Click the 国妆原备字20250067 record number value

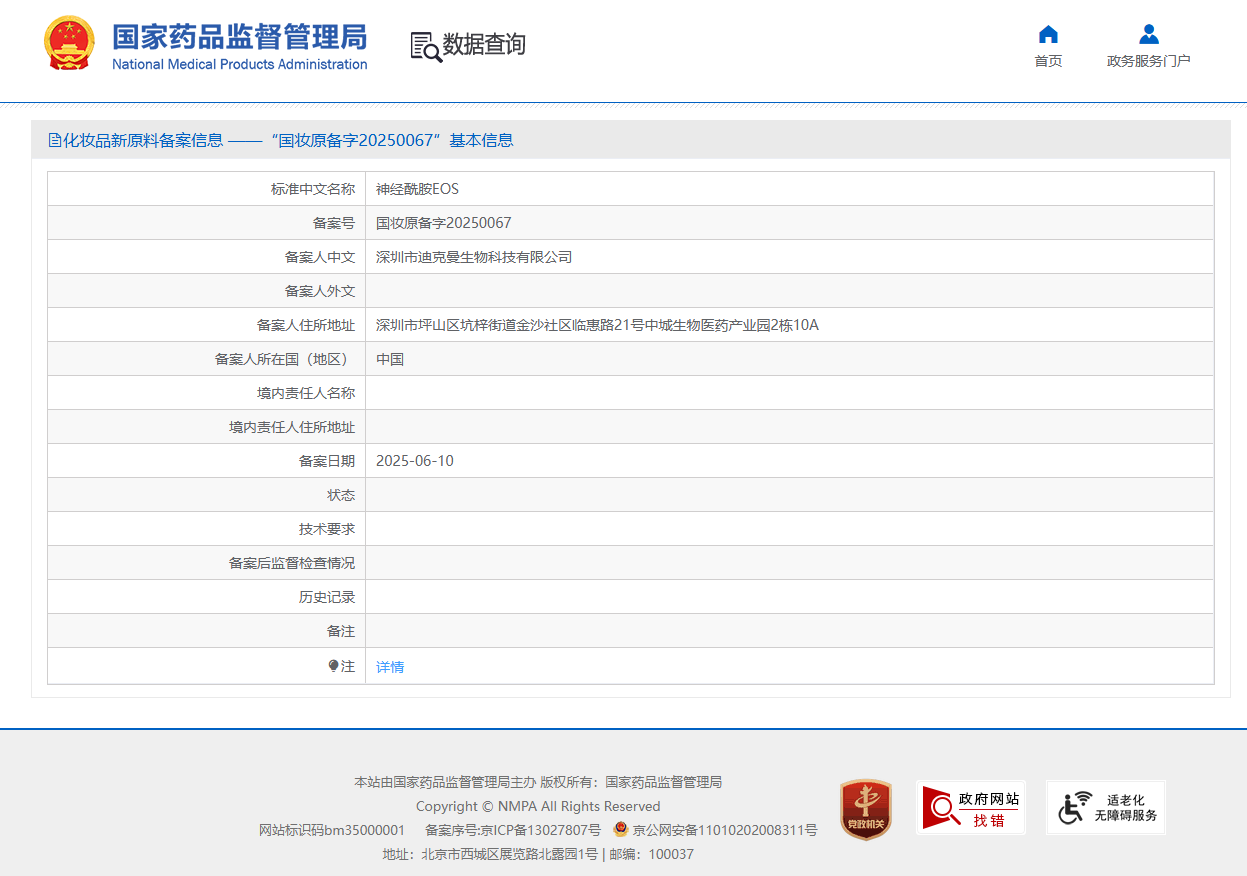coord(444,223)
